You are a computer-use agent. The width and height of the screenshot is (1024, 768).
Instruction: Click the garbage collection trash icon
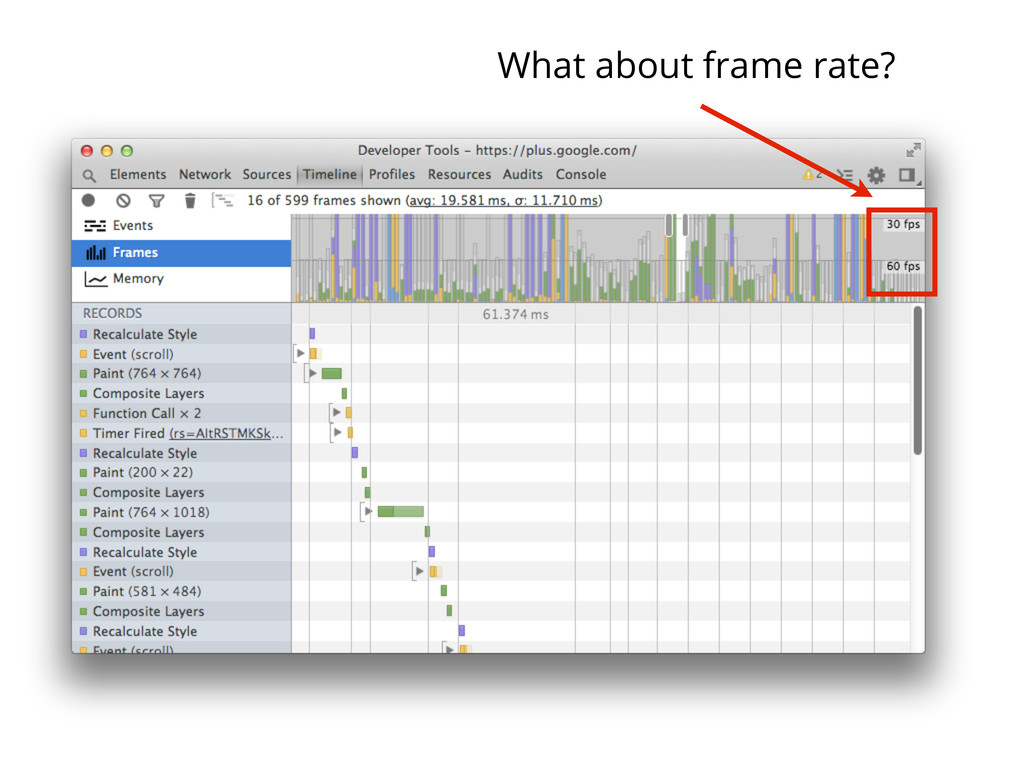click(190, 201)
